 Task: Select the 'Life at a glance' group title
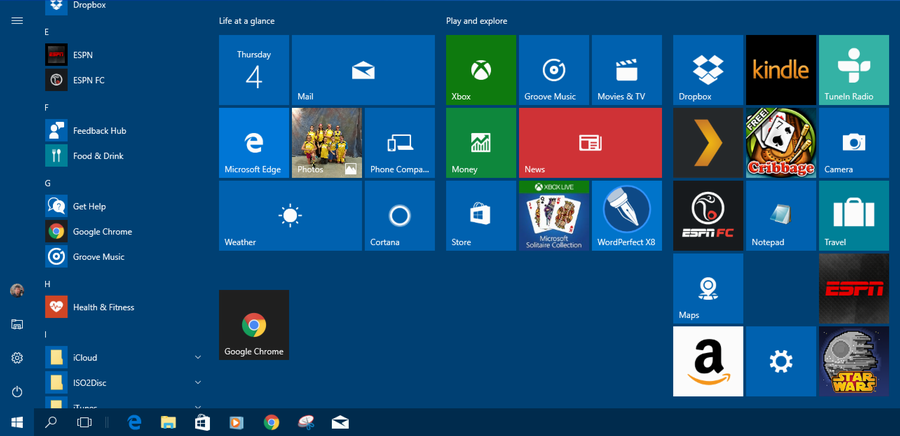pos(247,21)
